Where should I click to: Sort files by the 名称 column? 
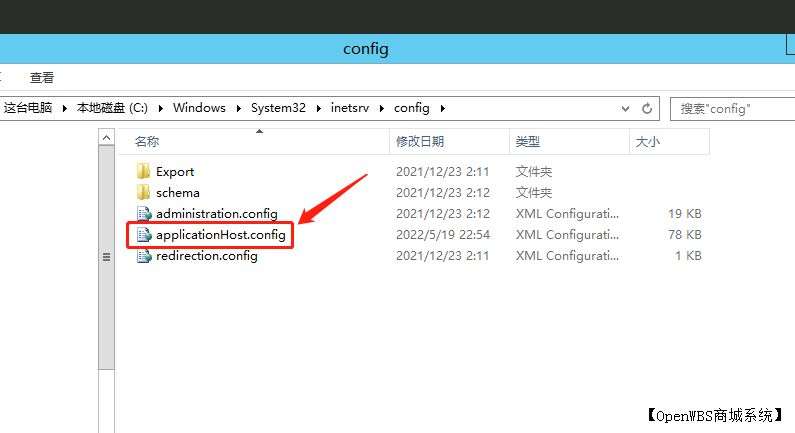(147, 142)
